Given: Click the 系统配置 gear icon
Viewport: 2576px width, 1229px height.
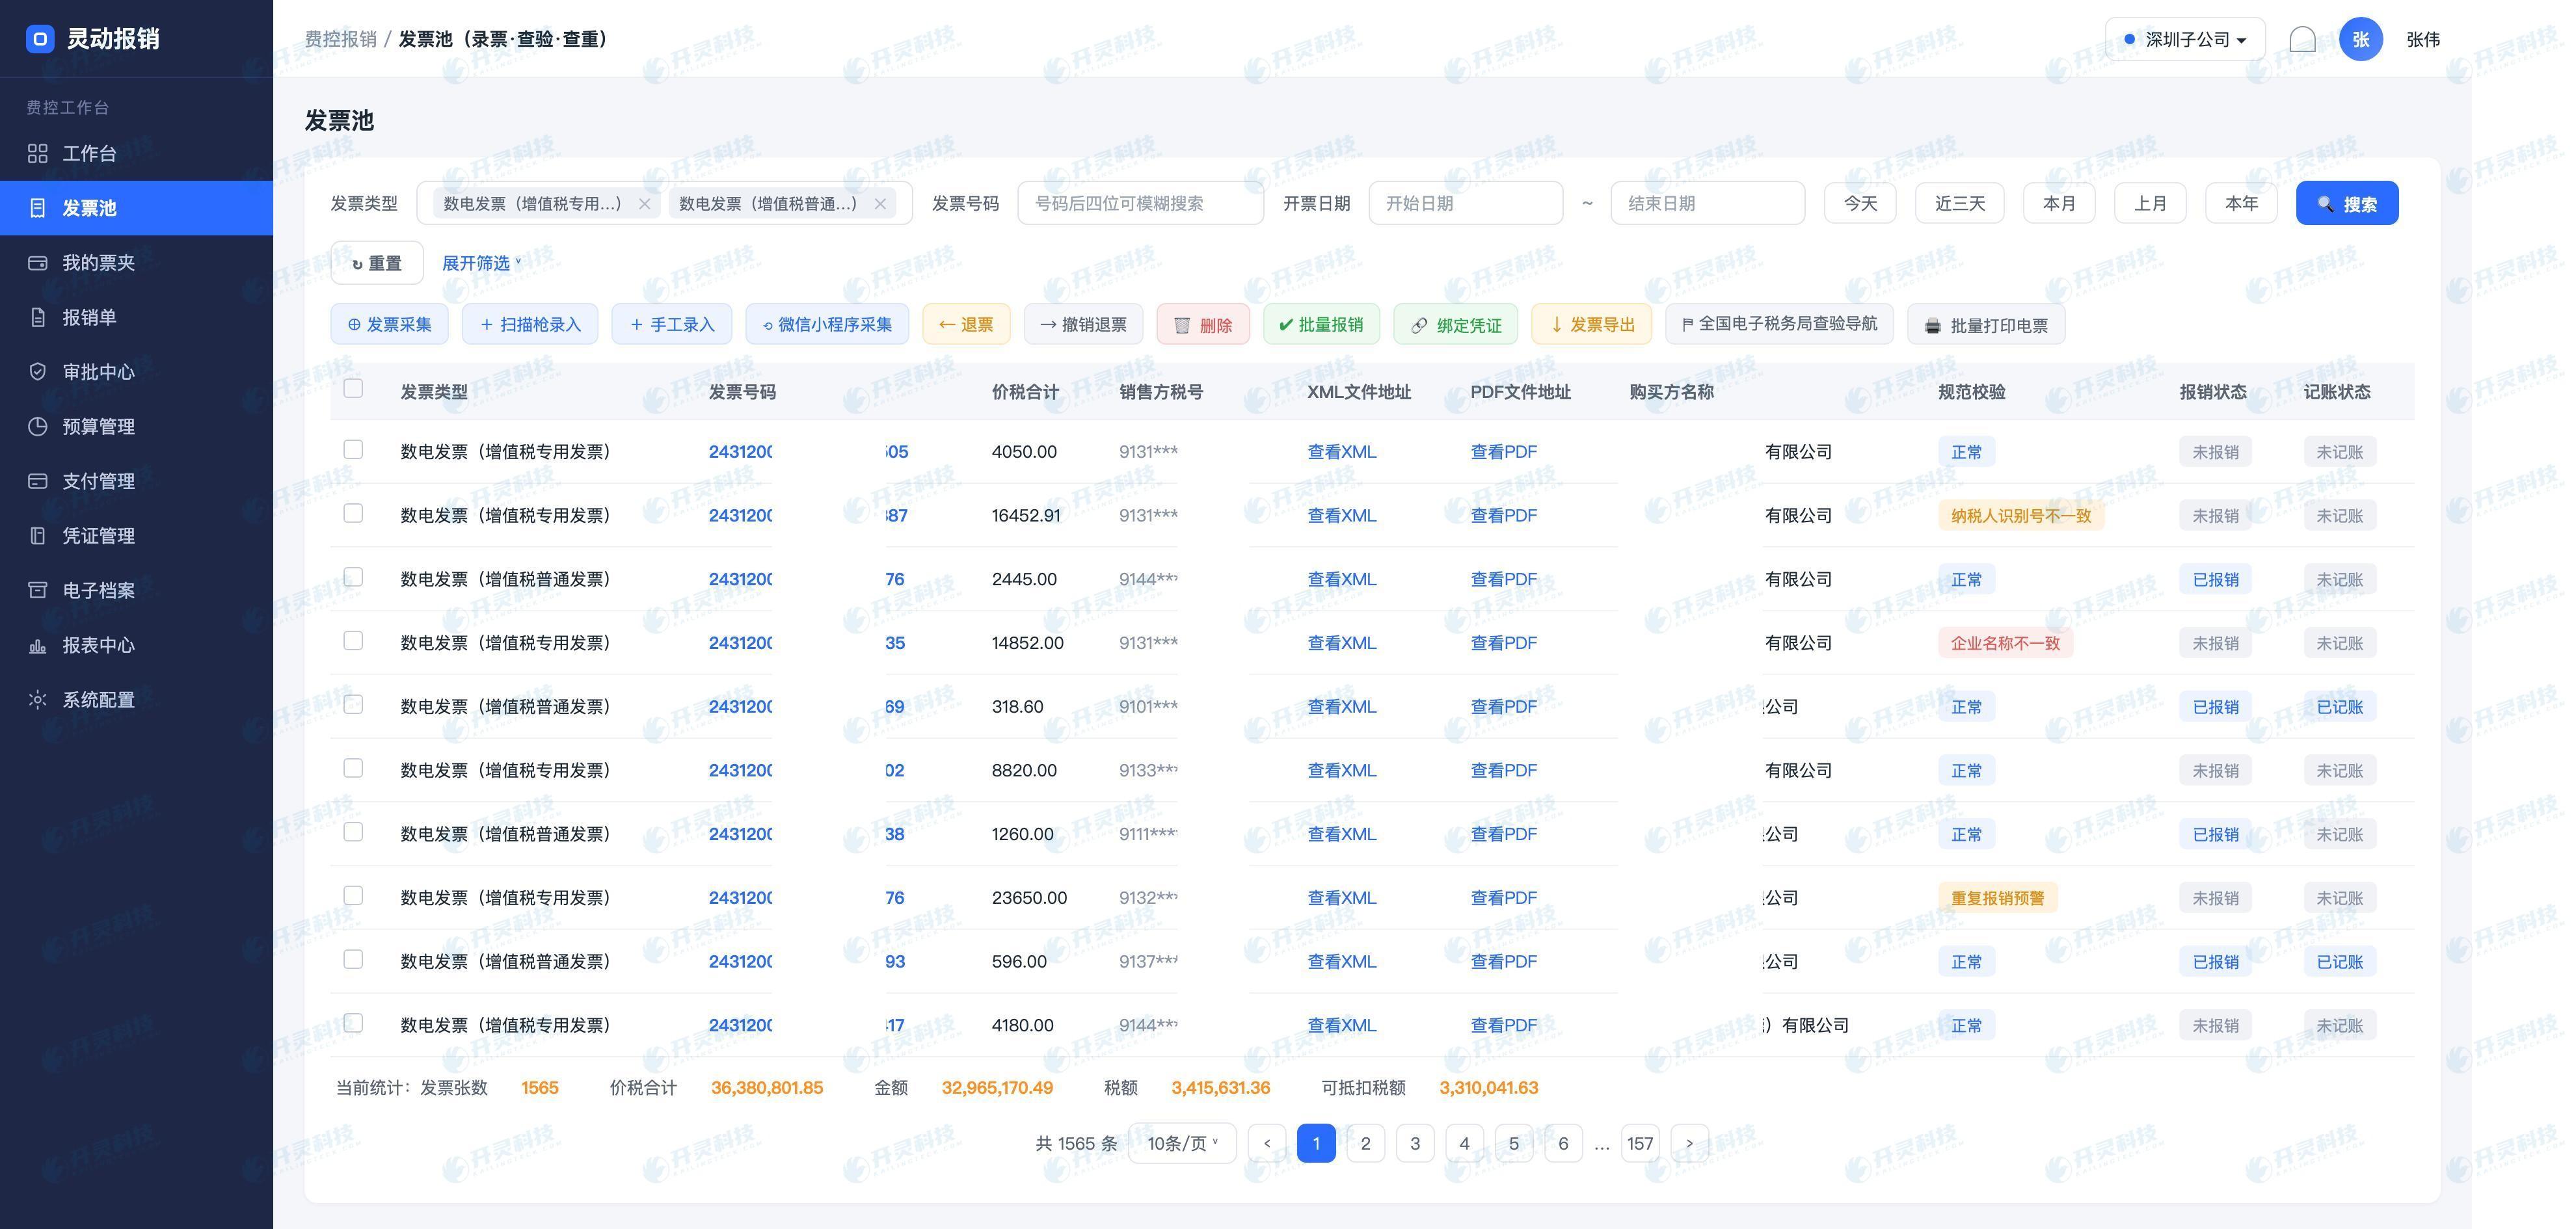Looking at the screenshot, I should pos(38,700).
